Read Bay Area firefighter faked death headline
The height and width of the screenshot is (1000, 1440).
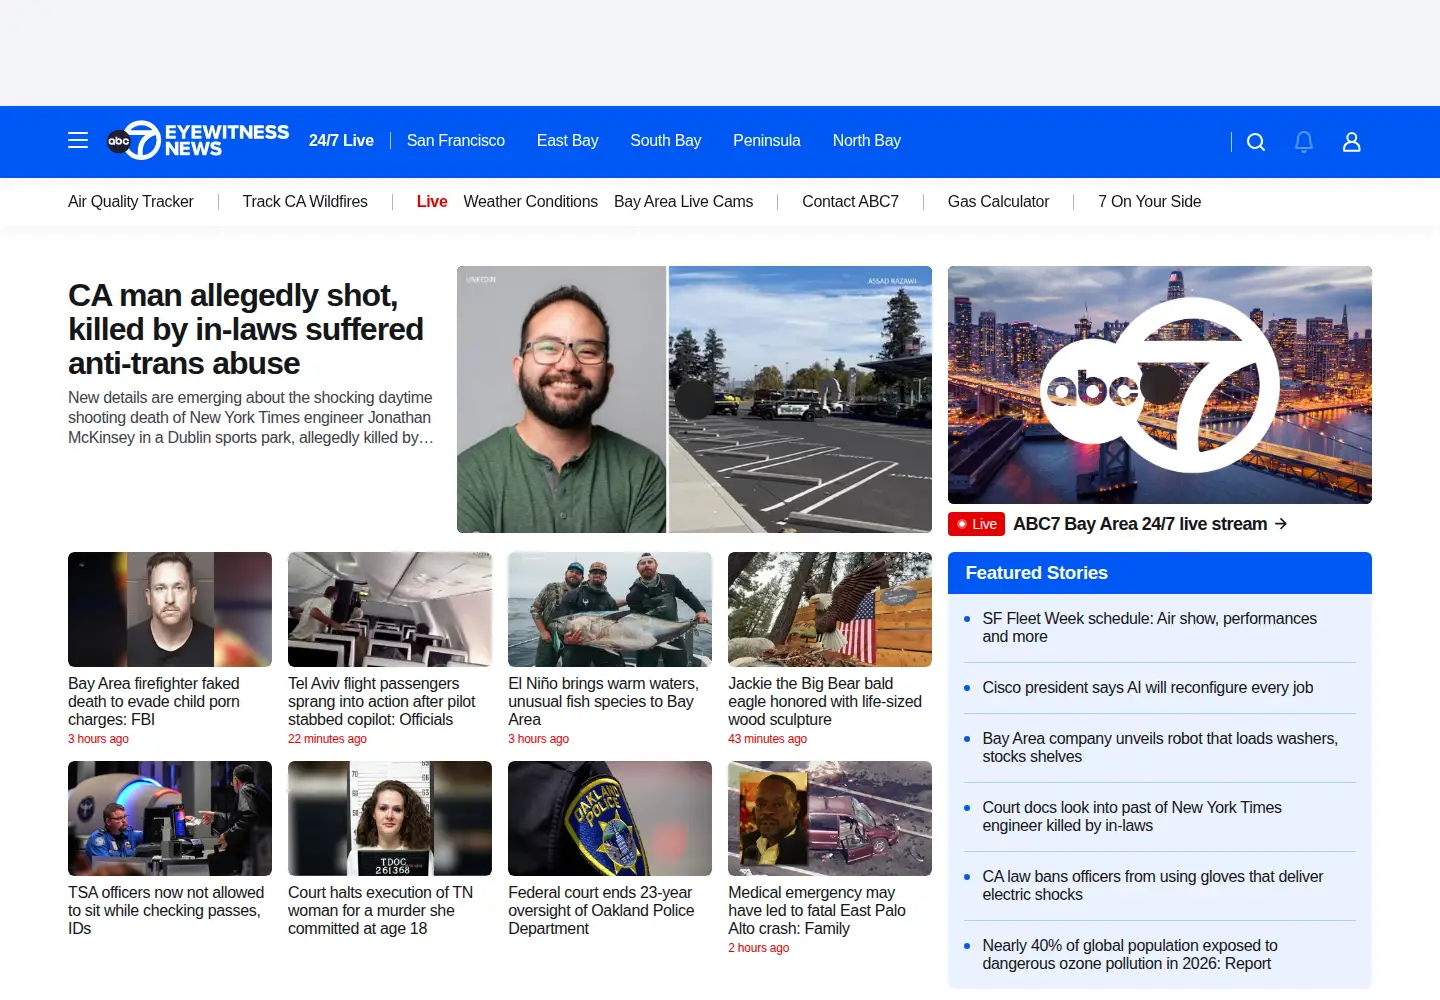(x=155, y=702)
